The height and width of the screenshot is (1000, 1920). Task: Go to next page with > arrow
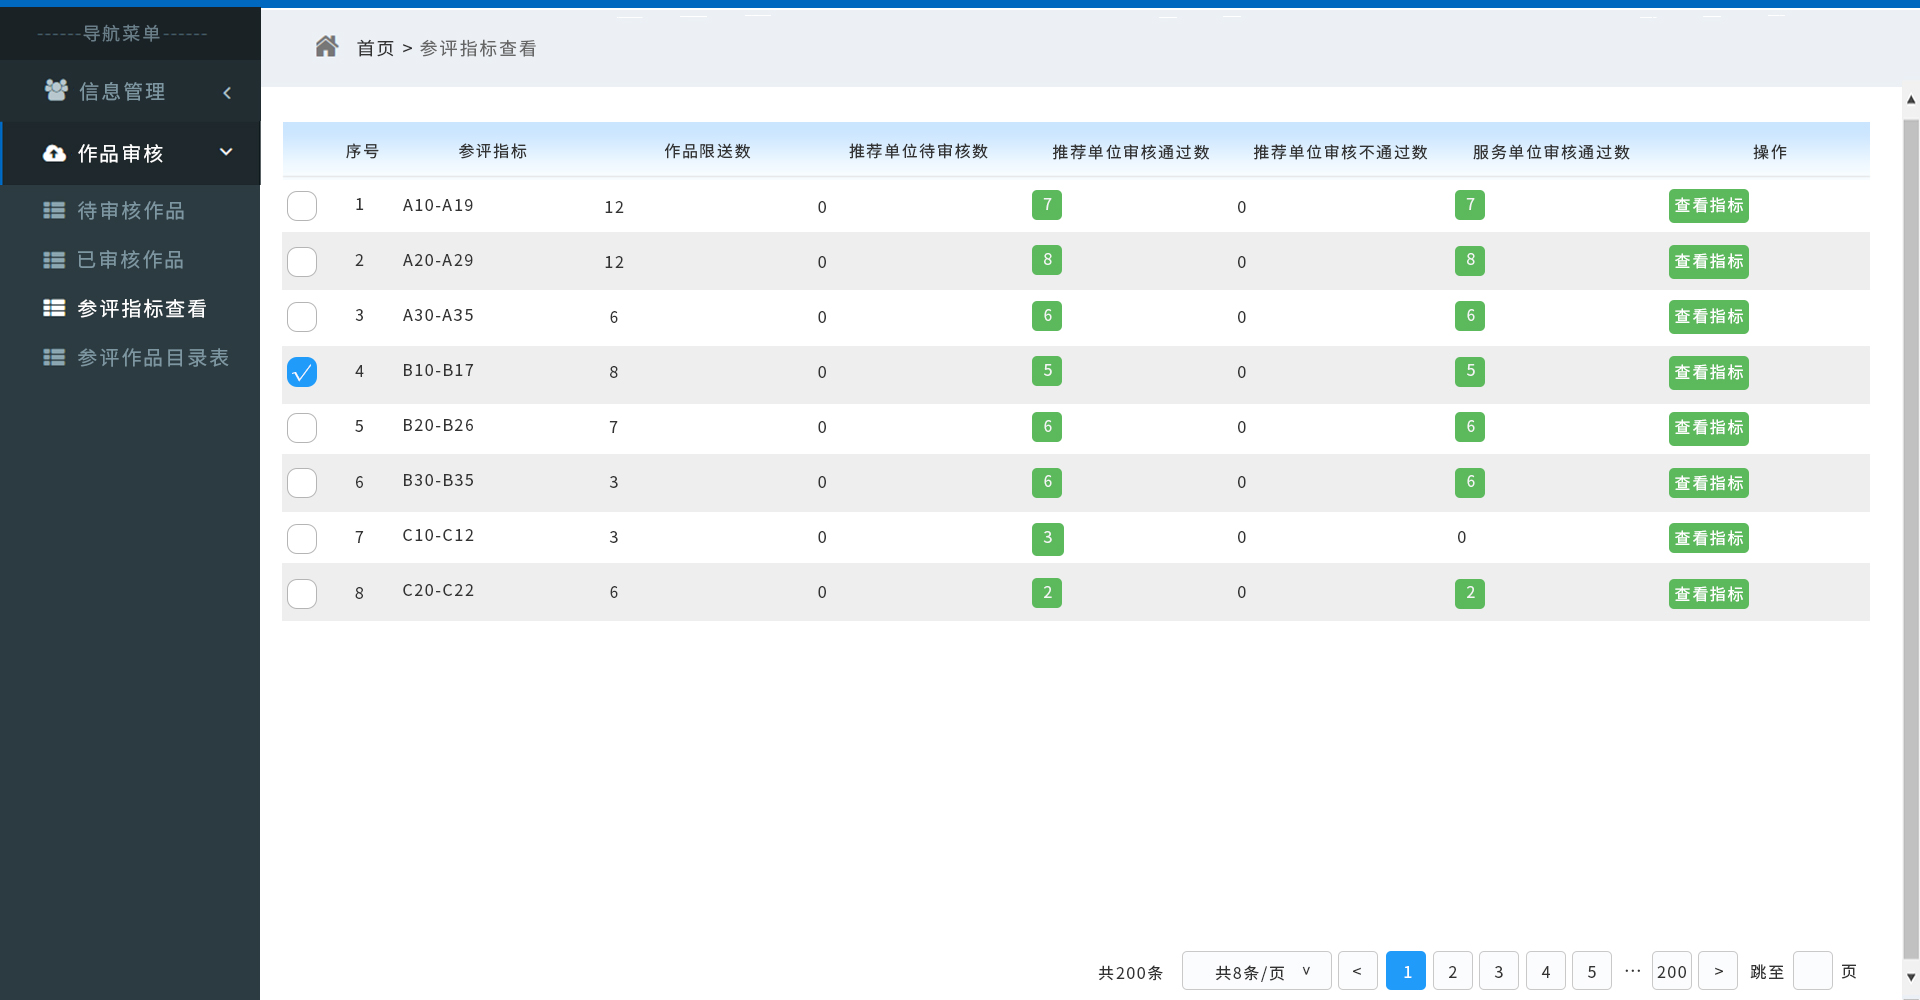1718,971
